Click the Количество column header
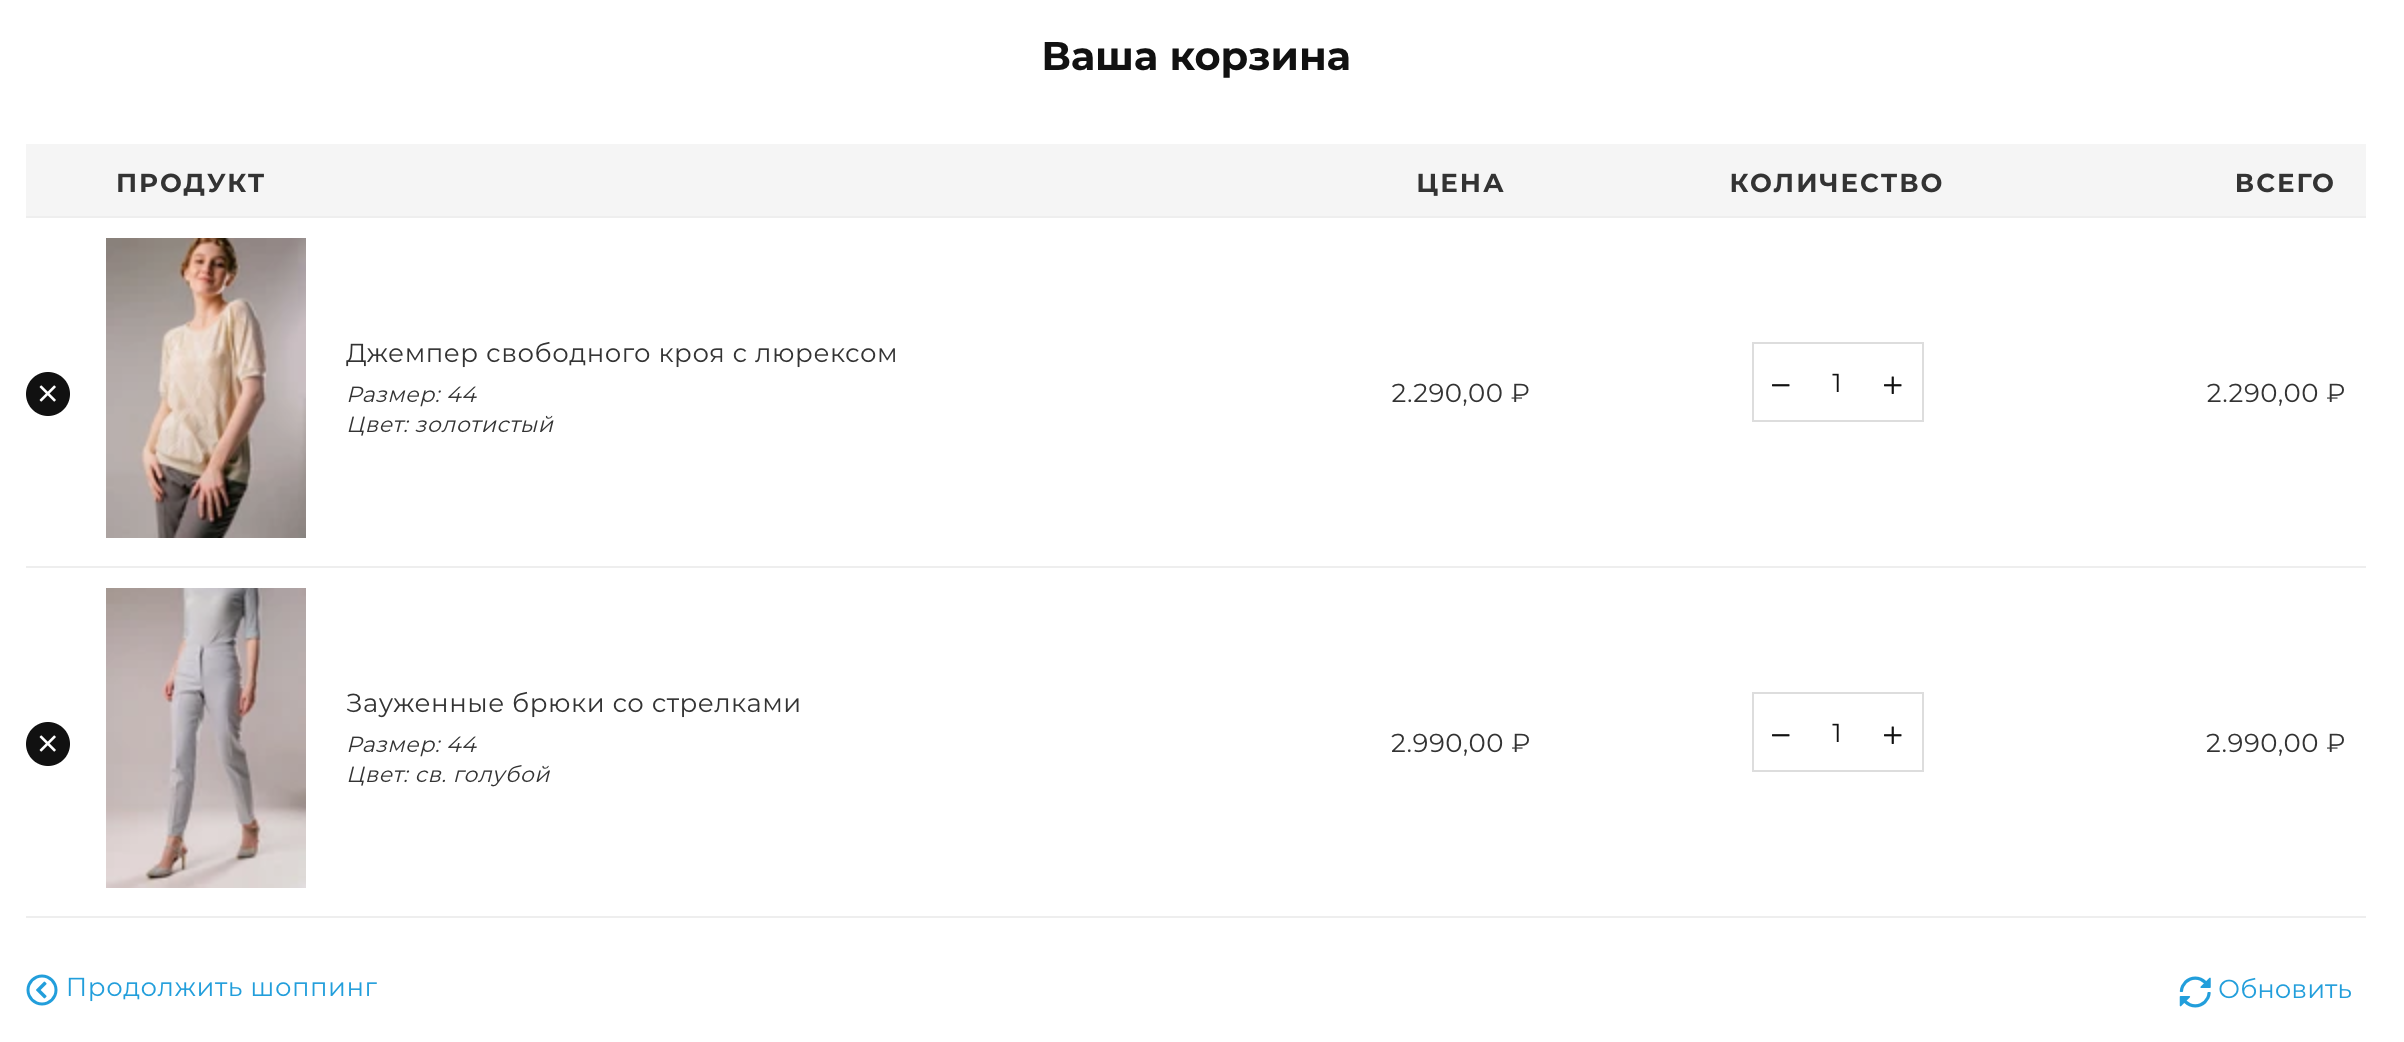Image resolution: width=2404 pixels, height=1042 pixels. (1837, 183)
